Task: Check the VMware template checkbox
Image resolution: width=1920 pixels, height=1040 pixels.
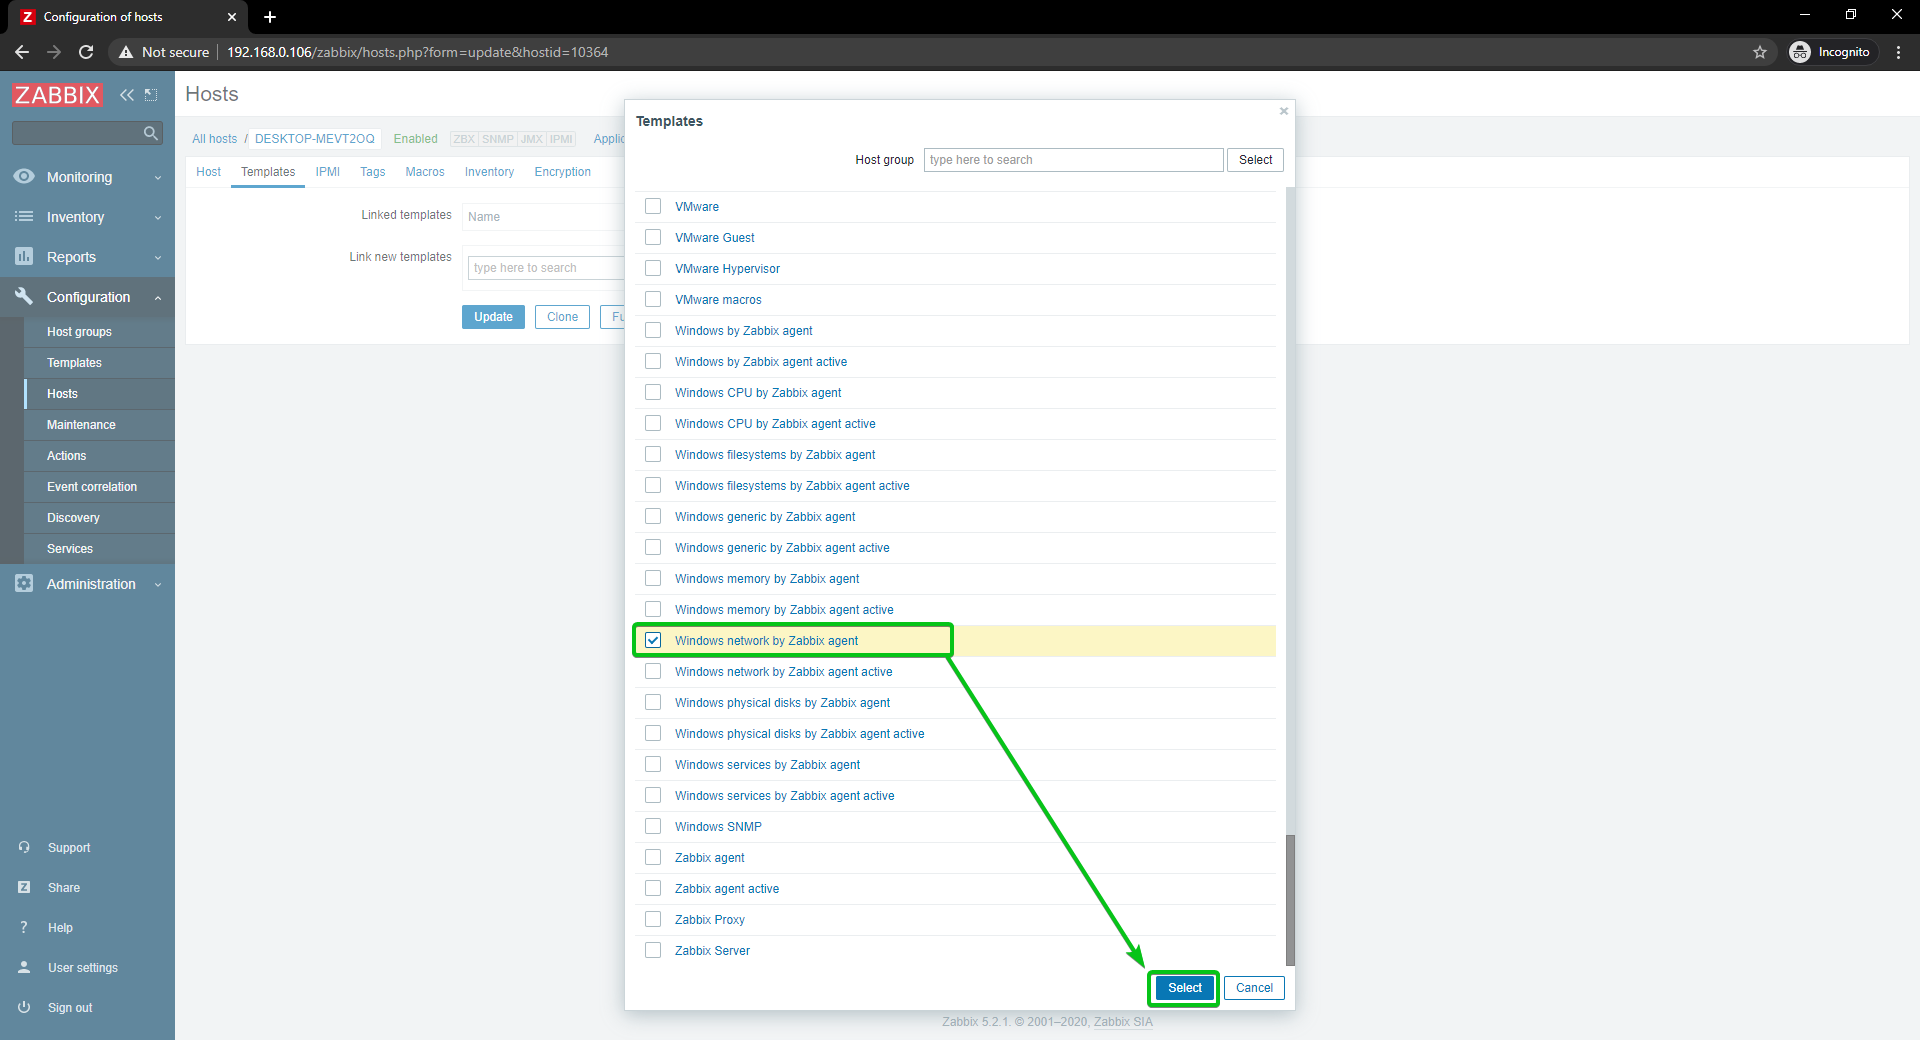Action: click(x=653, y=206)
